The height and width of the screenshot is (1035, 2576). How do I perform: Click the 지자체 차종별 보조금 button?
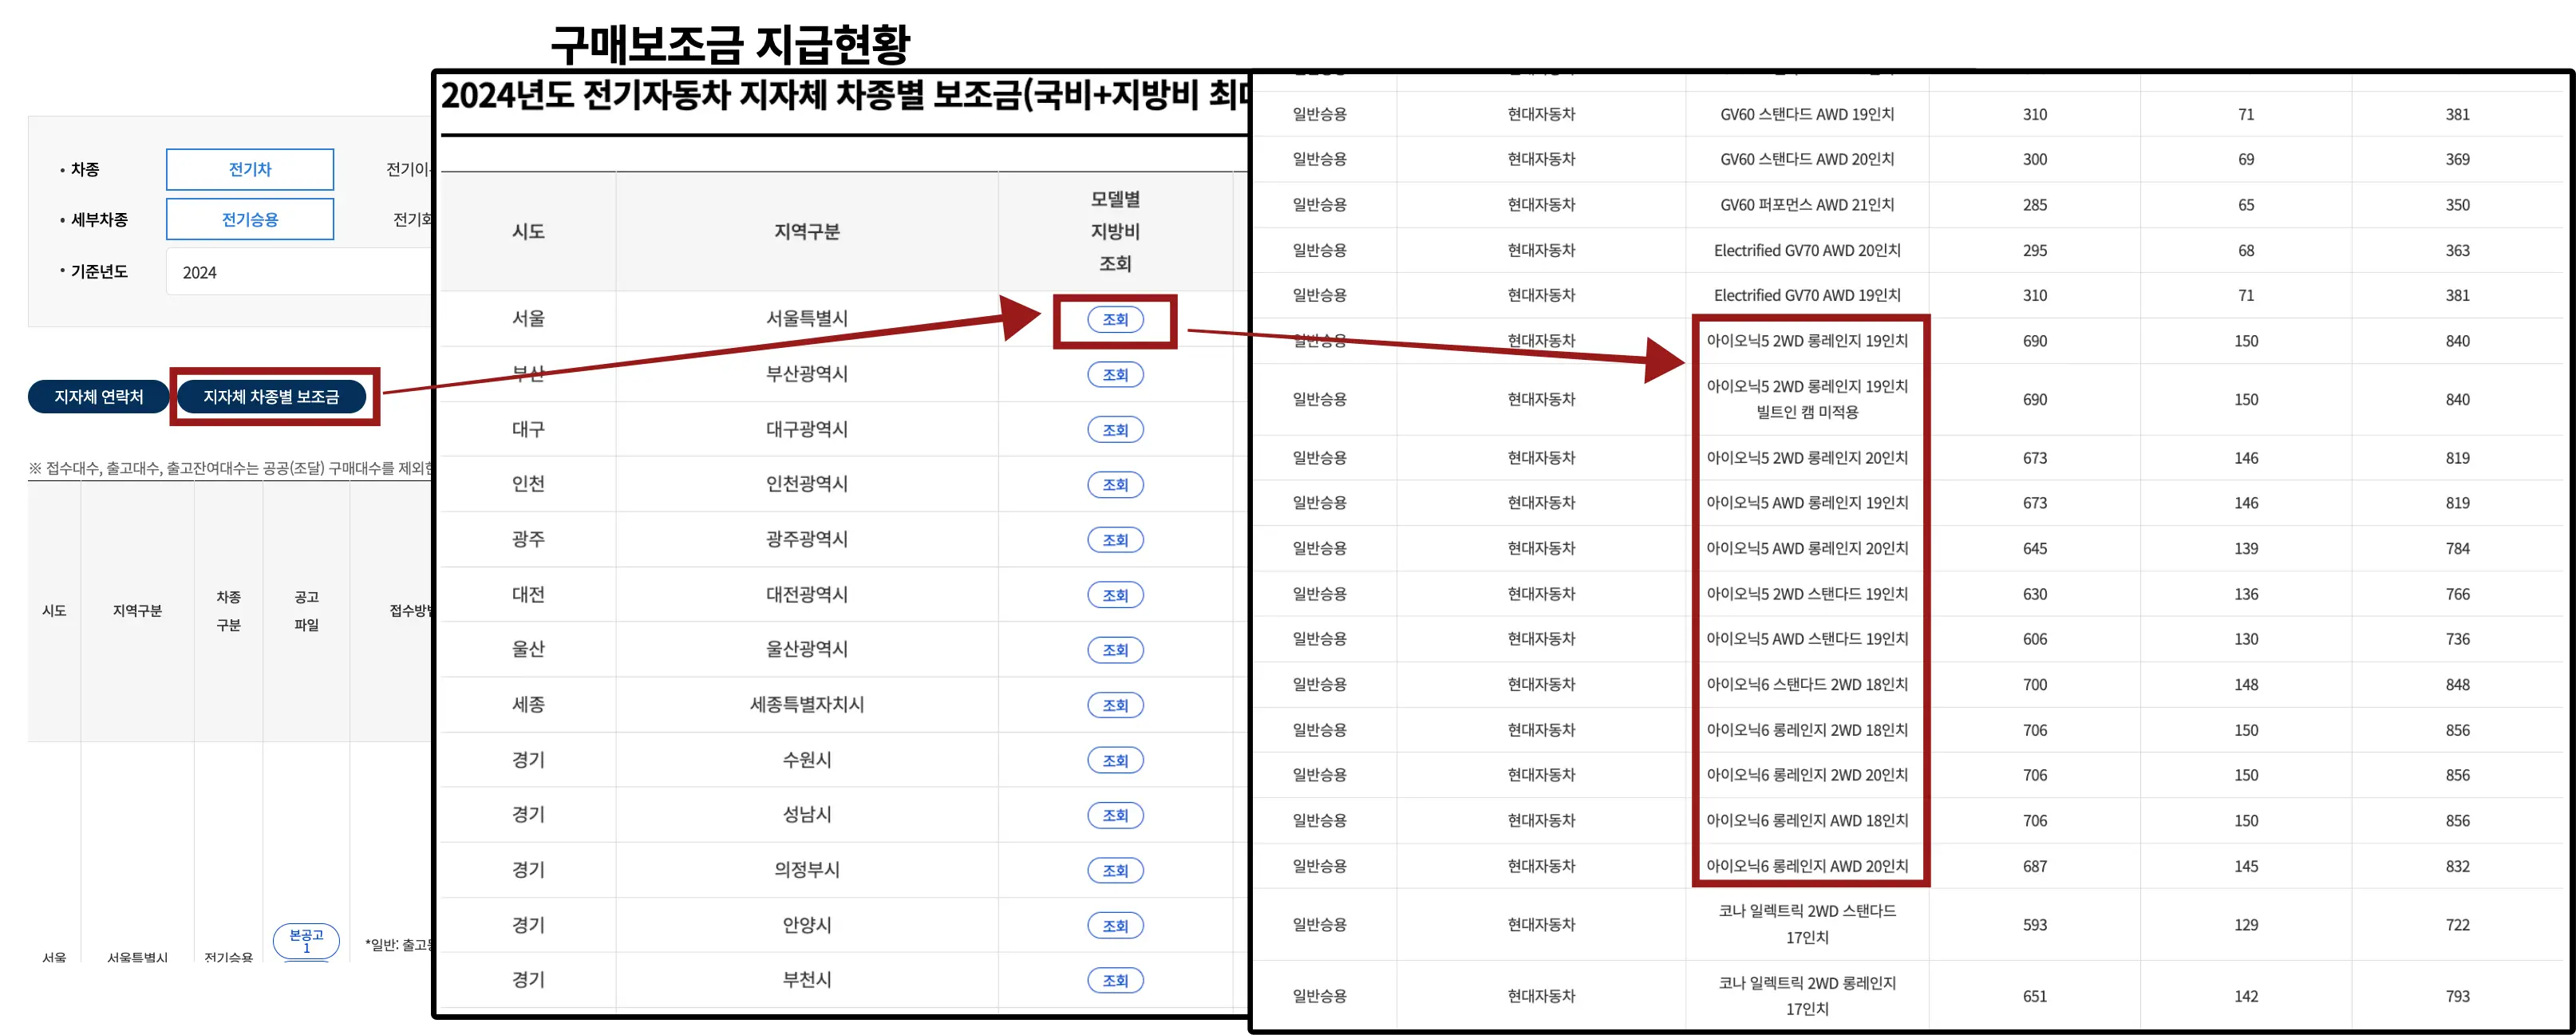tap(271, 397)
